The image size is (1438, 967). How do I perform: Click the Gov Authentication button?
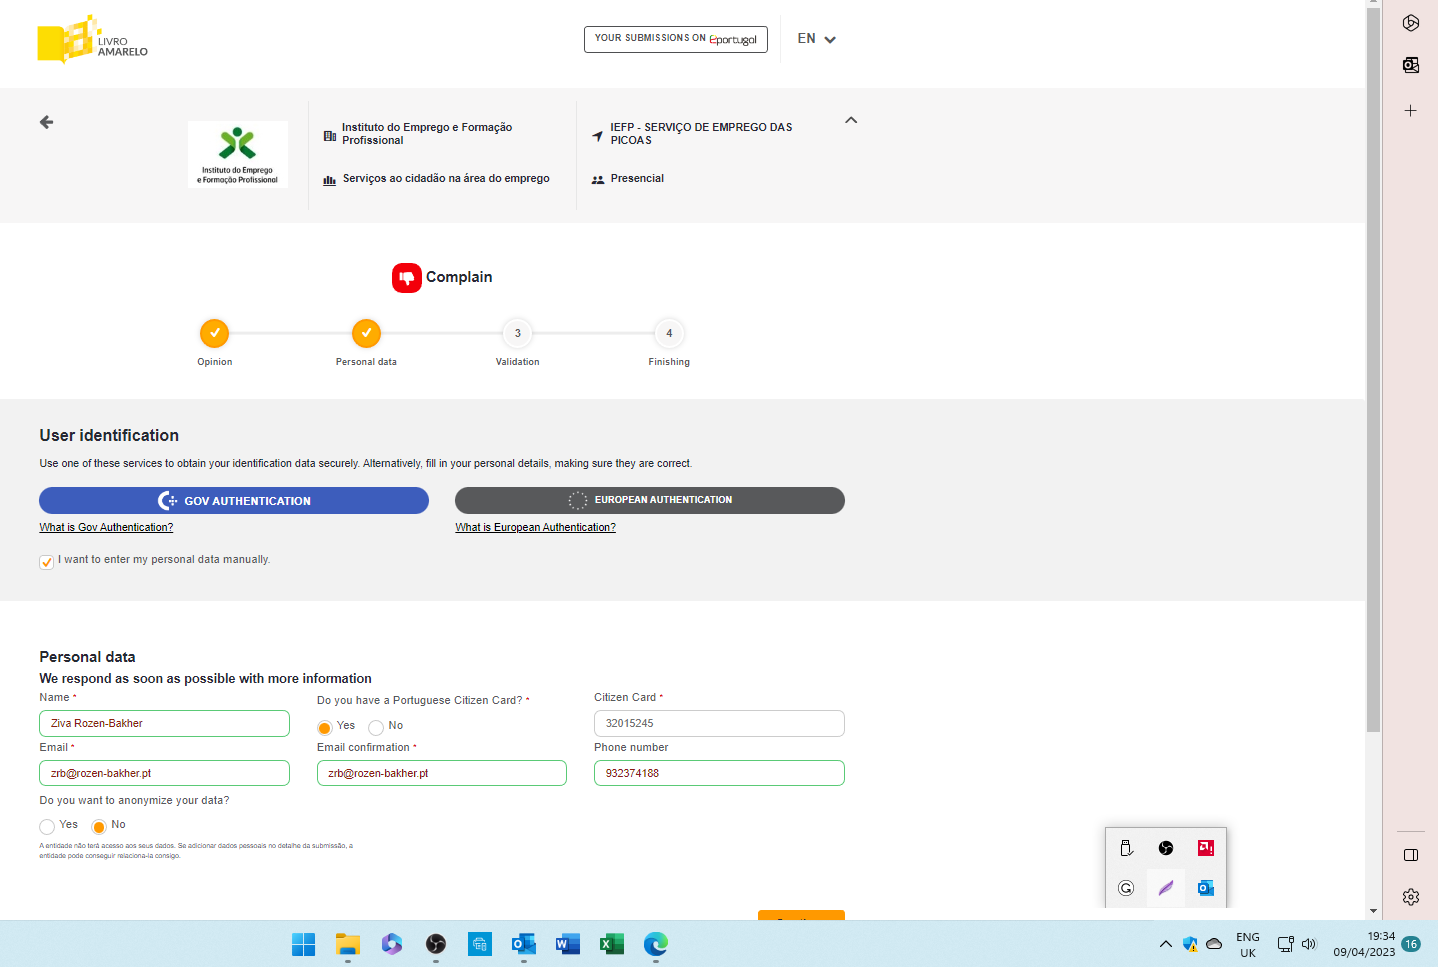click(x=234, y=501)
